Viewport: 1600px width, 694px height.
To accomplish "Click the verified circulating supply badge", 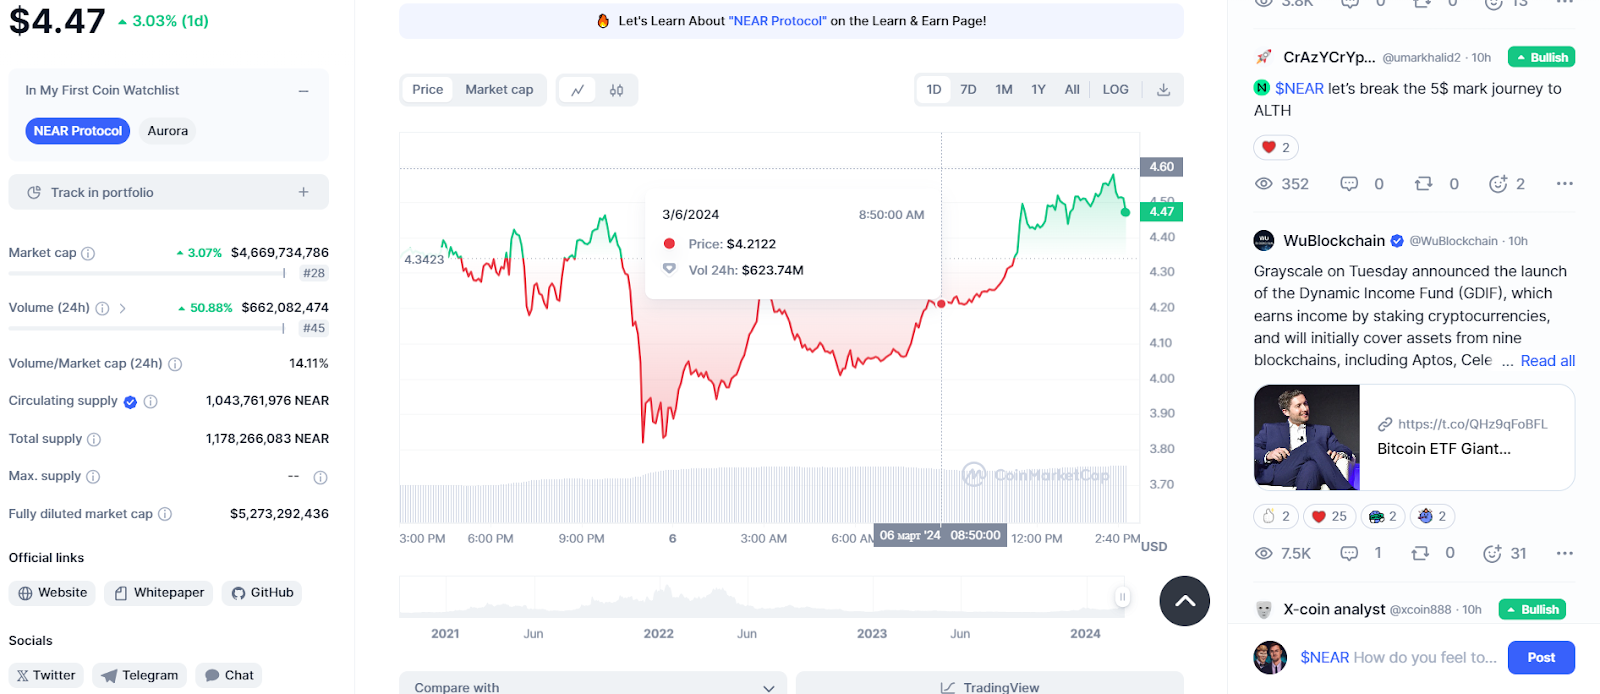I will pos(130,401).
